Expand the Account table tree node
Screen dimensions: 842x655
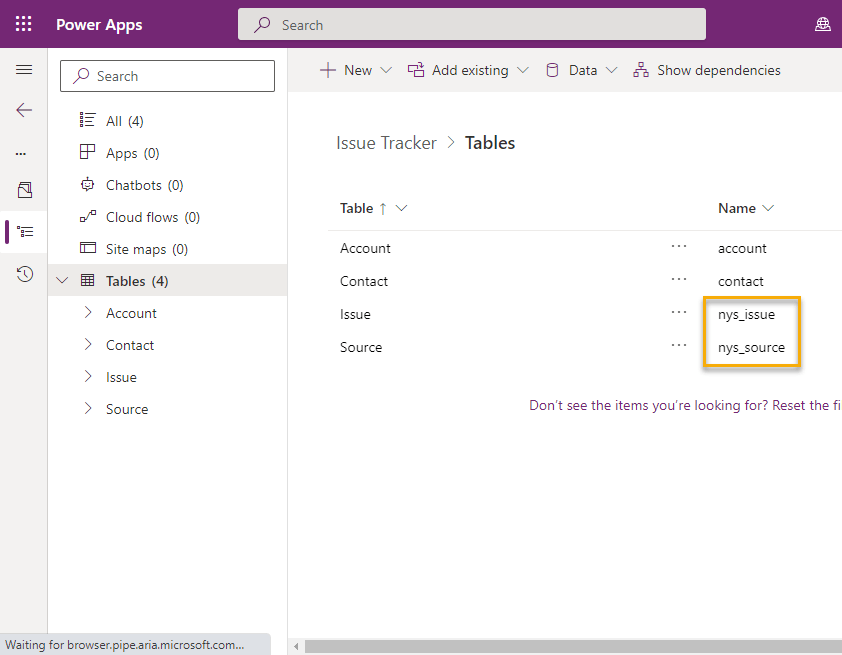pos(87,313)
